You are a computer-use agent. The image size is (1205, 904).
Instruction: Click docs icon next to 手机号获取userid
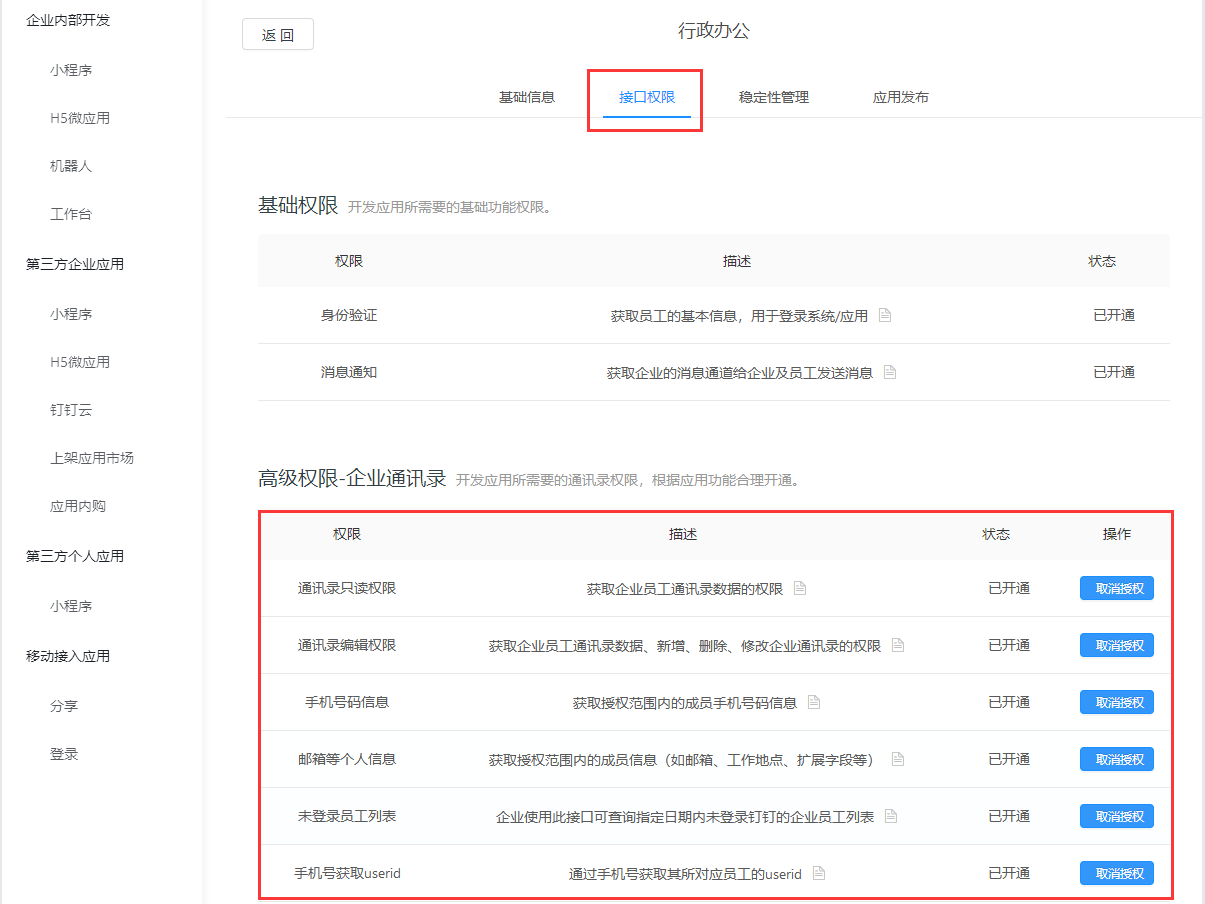point(819,873)
